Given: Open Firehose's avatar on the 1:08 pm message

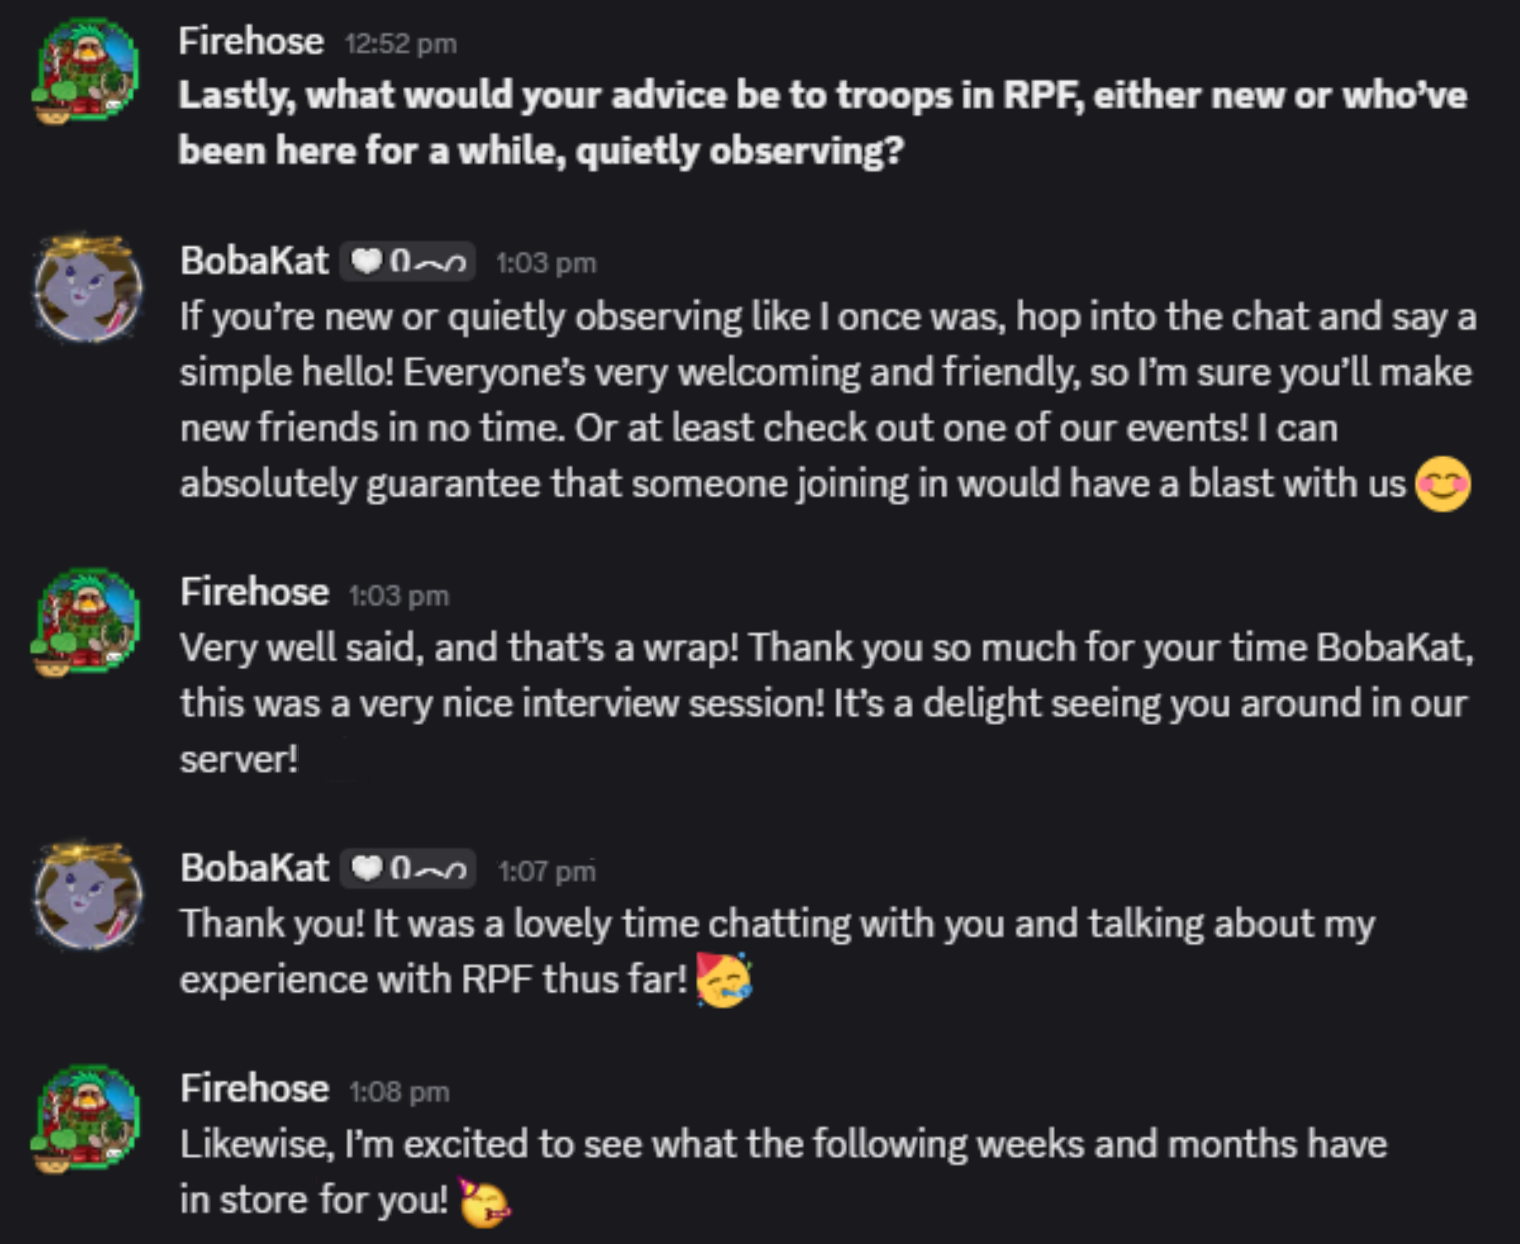Looking at the screenshot, I should 87,1117.
